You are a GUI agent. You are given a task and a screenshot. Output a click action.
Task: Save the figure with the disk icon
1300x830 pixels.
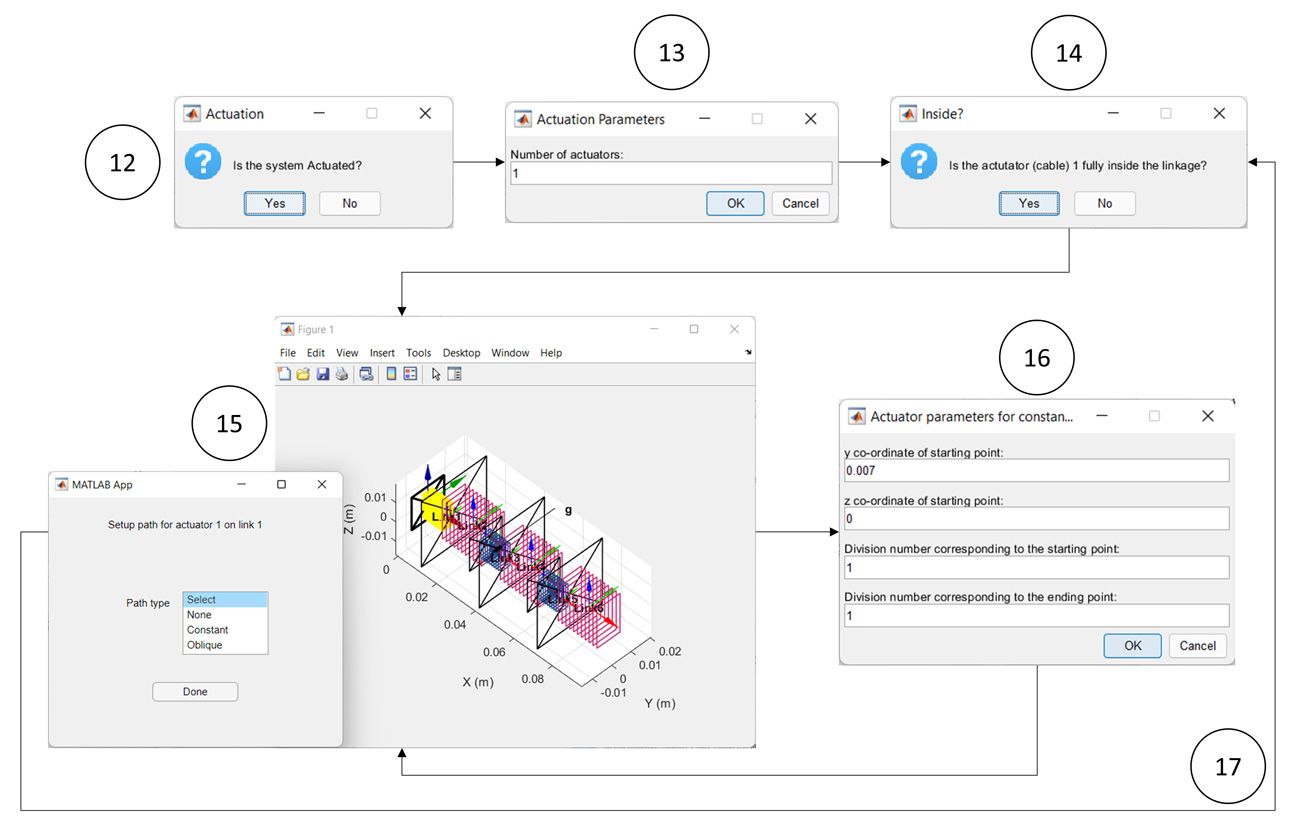(x=322, y=373)
